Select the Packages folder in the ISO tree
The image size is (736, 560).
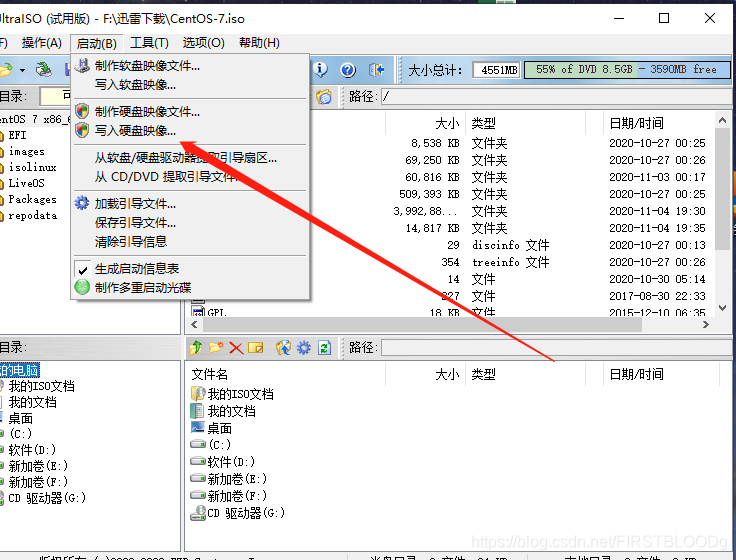(x=32, y=199)
